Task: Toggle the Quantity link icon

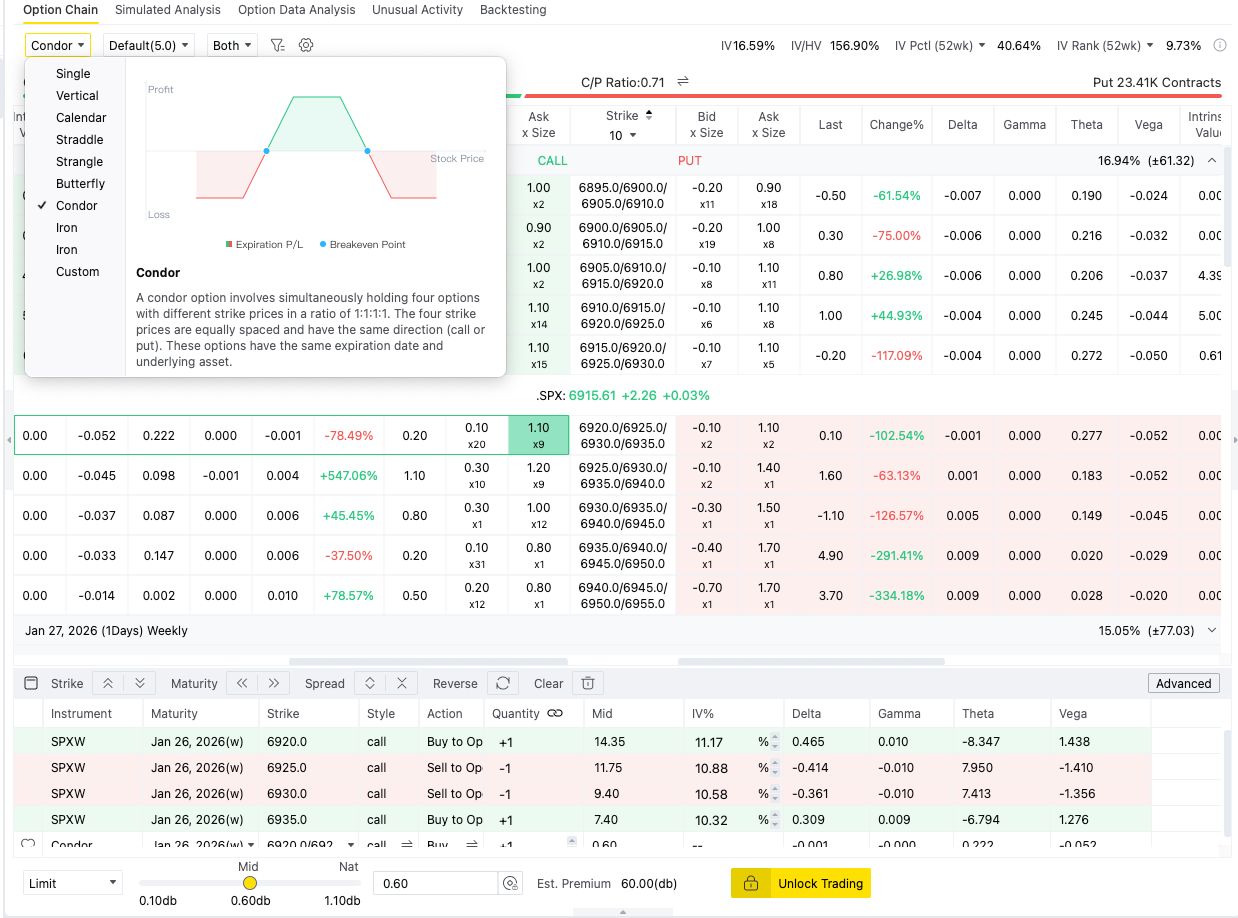Action: tap(555, 713)
